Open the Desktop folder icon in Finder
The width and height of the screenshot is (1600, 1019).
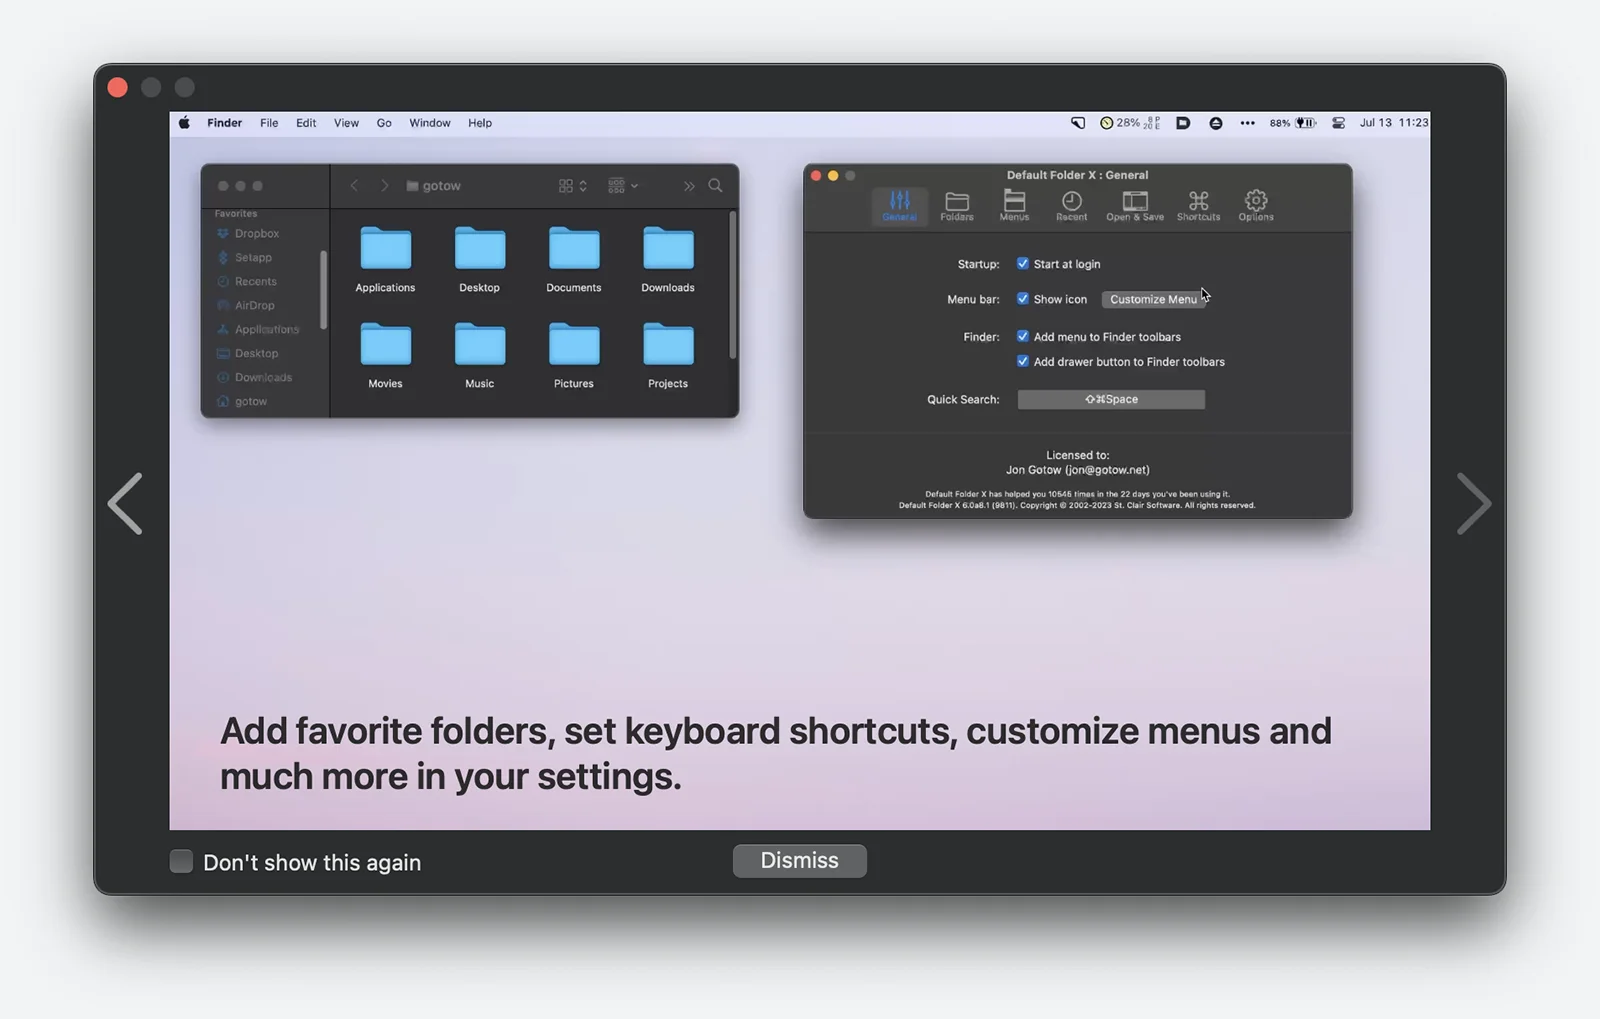click(479, 248)
